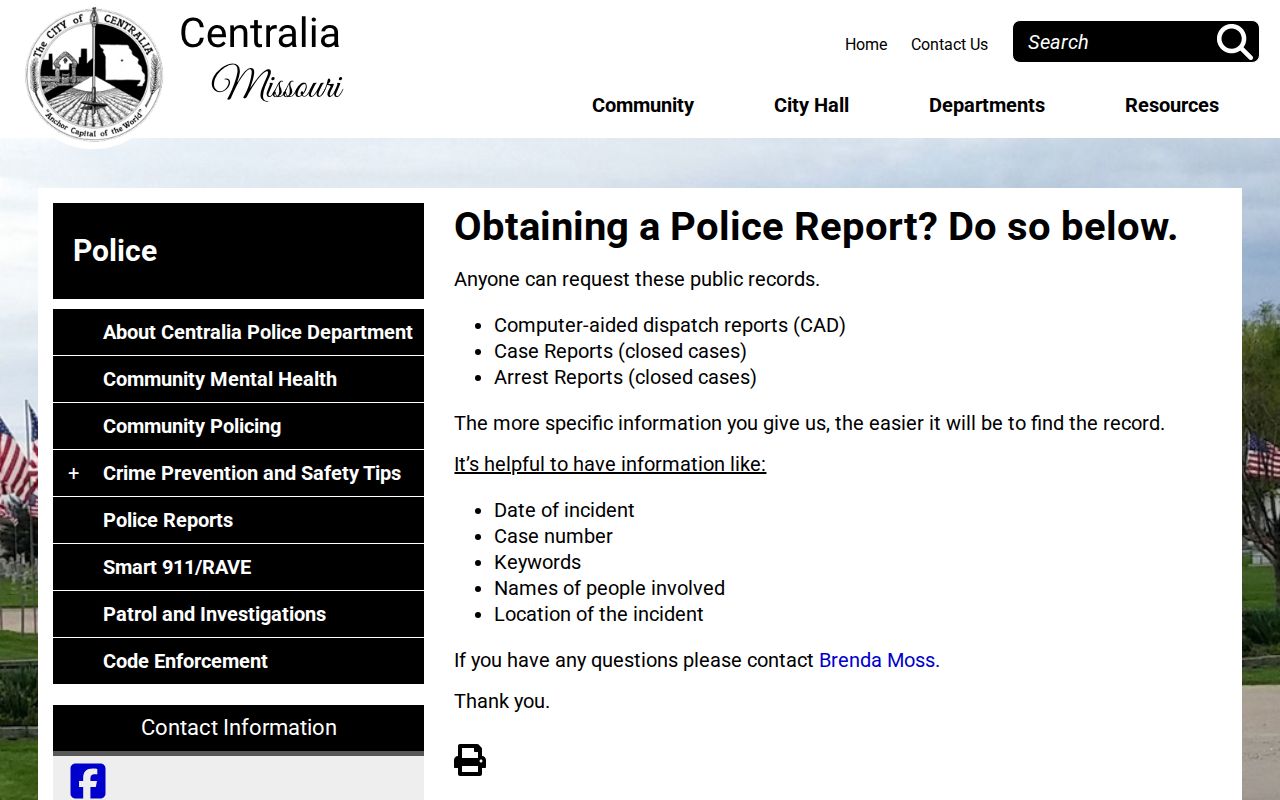Click 'Computer-aided dispatch reports (CAD)' text
Screen dimensions: 1280x800
[x=670, y=325]
